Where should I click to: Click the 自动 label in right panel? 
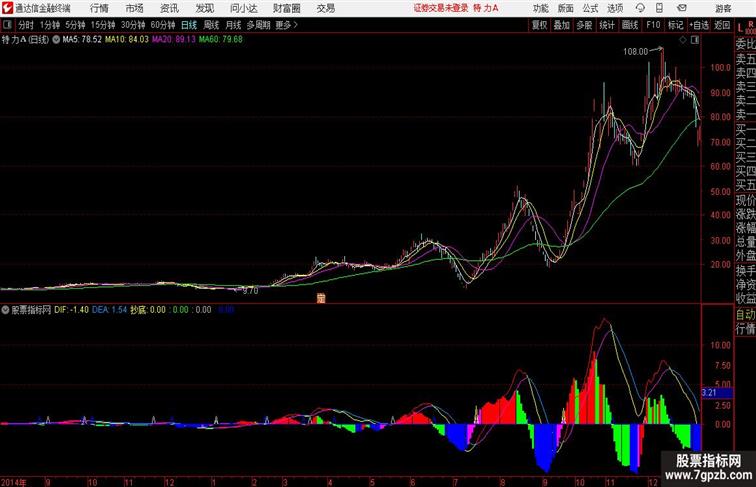(745, 315)
